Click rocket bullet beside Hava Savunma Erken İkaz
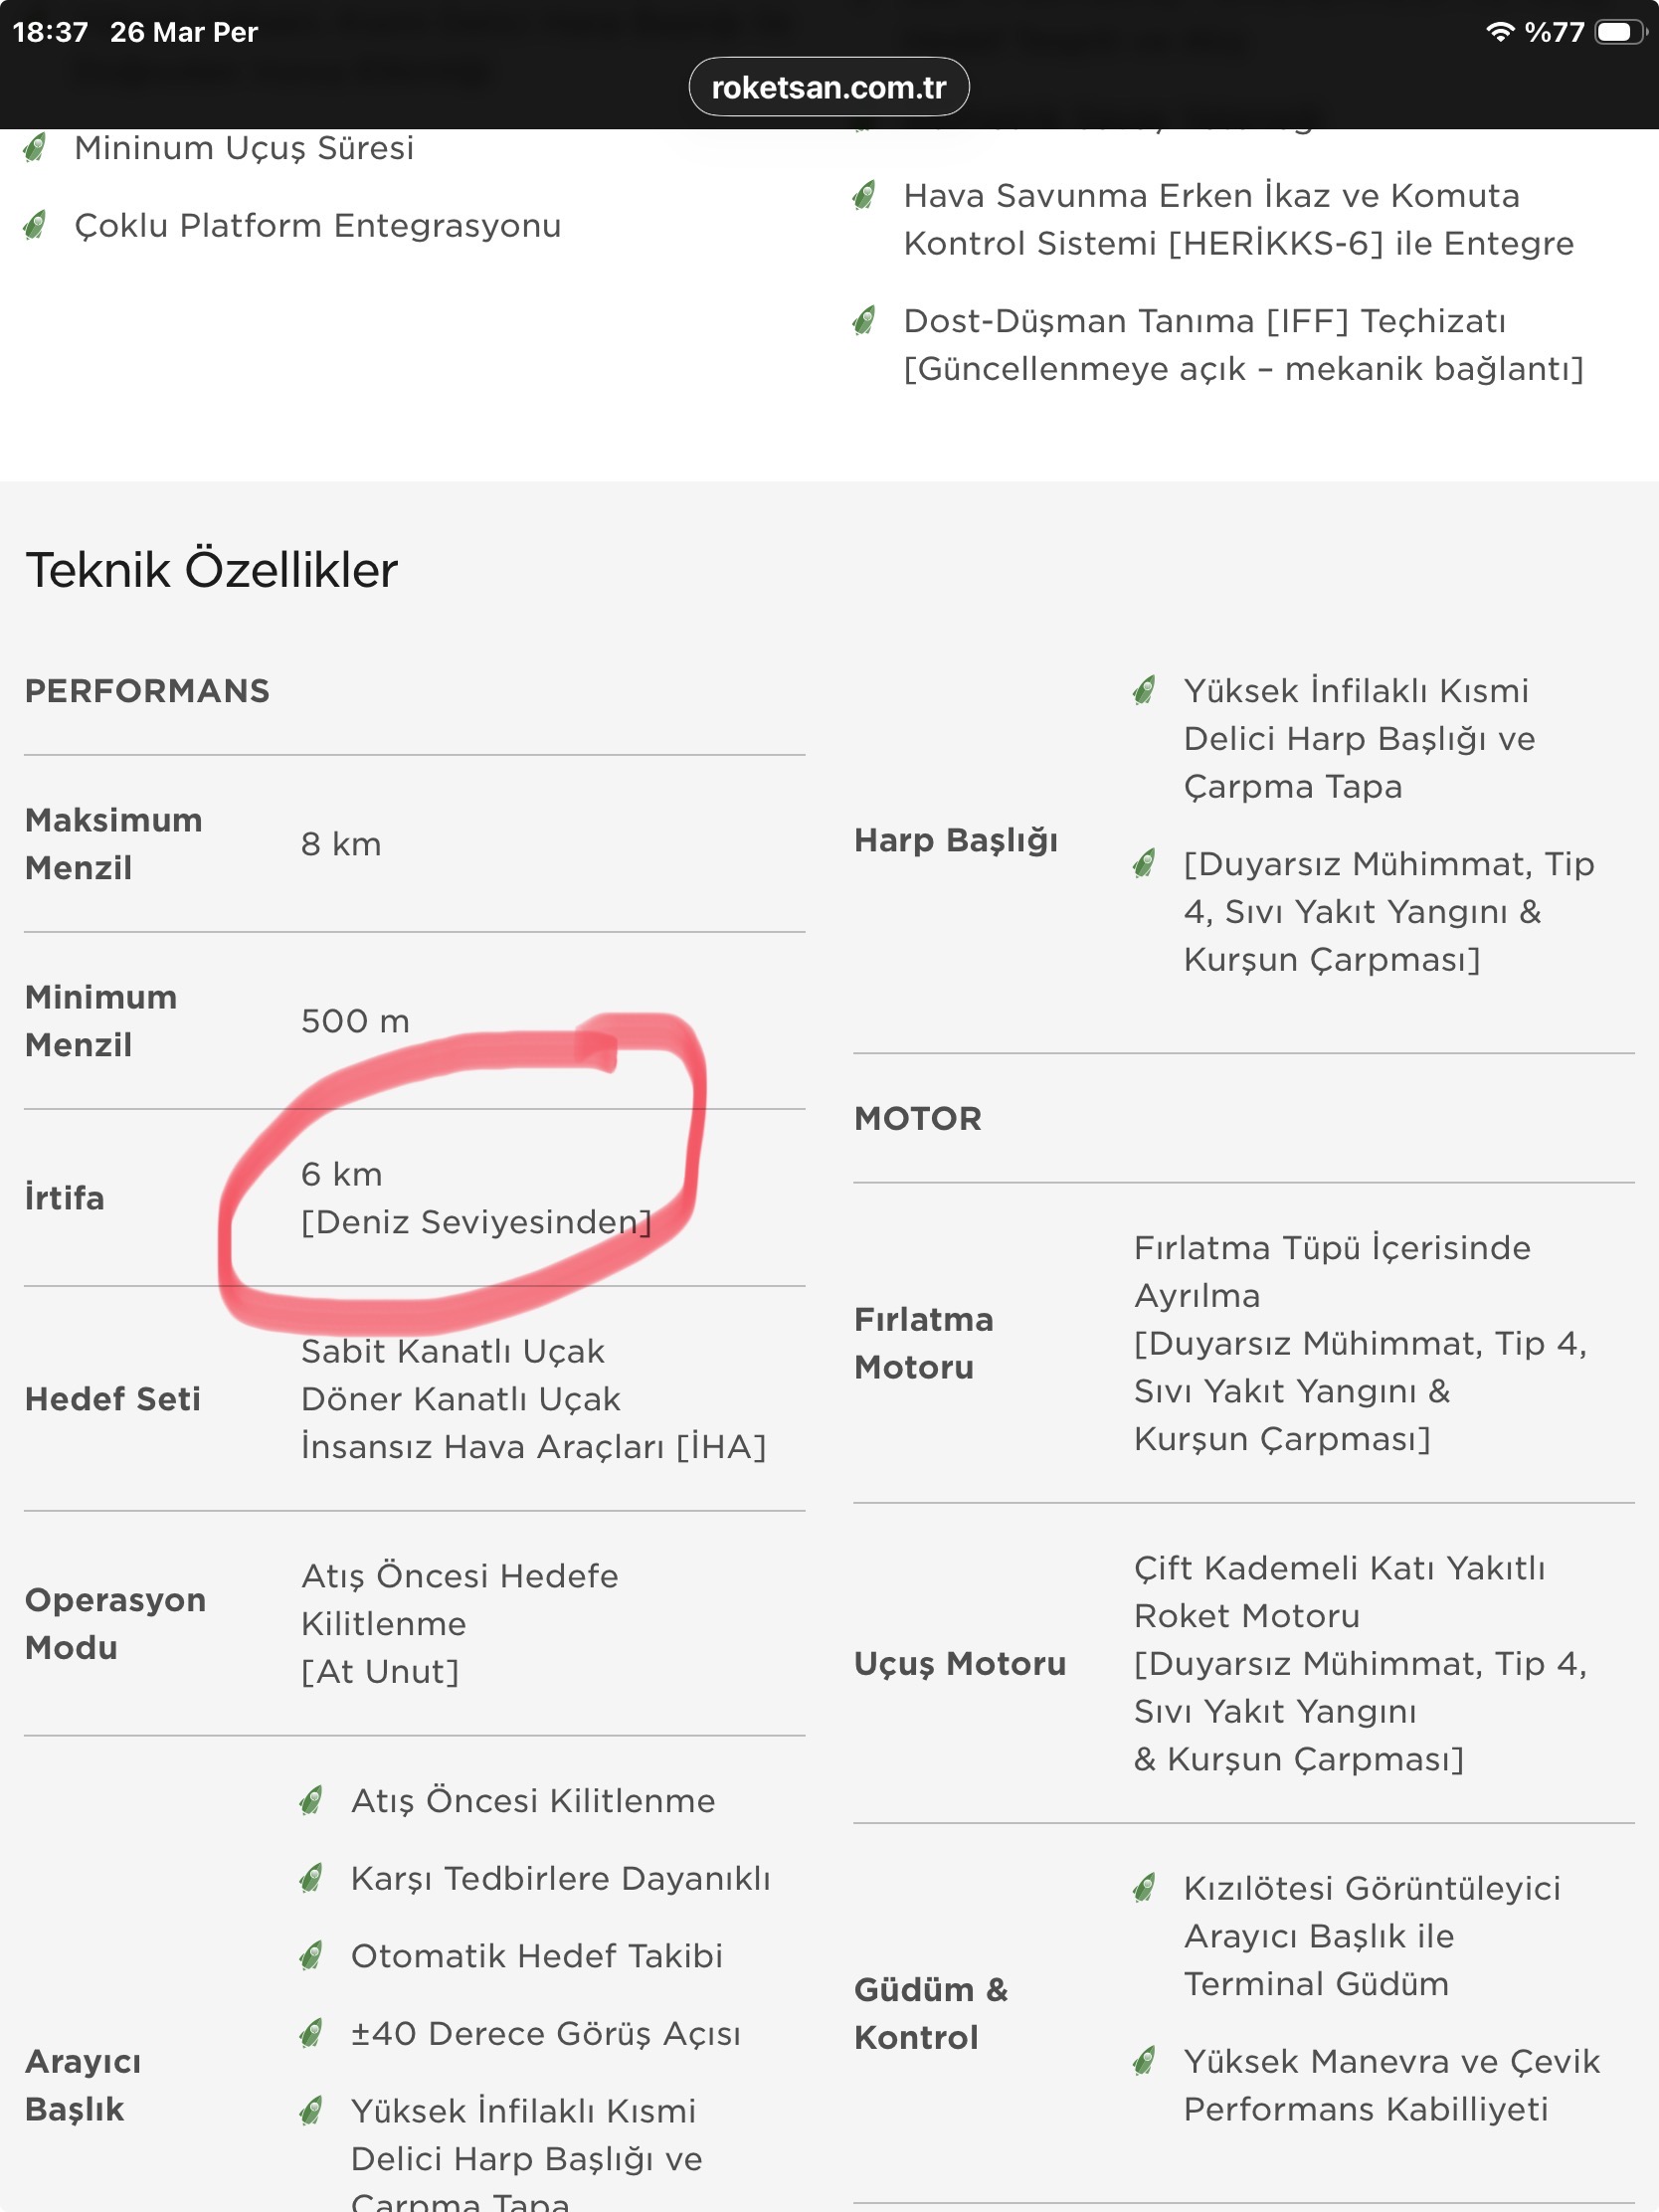Screen dimensions: 1659x2212 [865, 195]
